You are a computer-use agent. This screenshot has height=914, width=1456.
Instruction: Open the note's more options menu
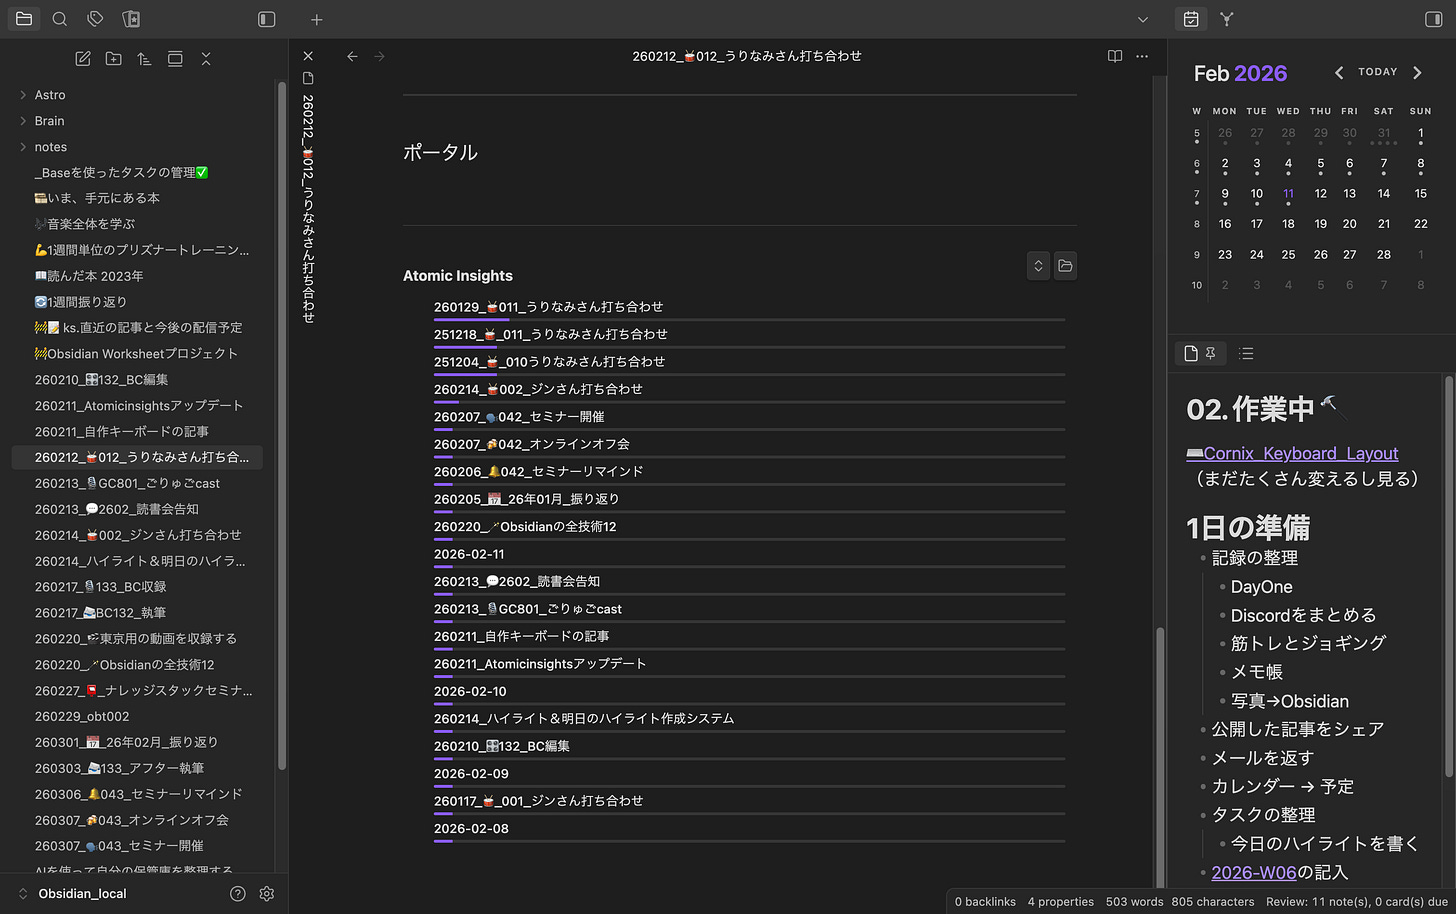1142,56
